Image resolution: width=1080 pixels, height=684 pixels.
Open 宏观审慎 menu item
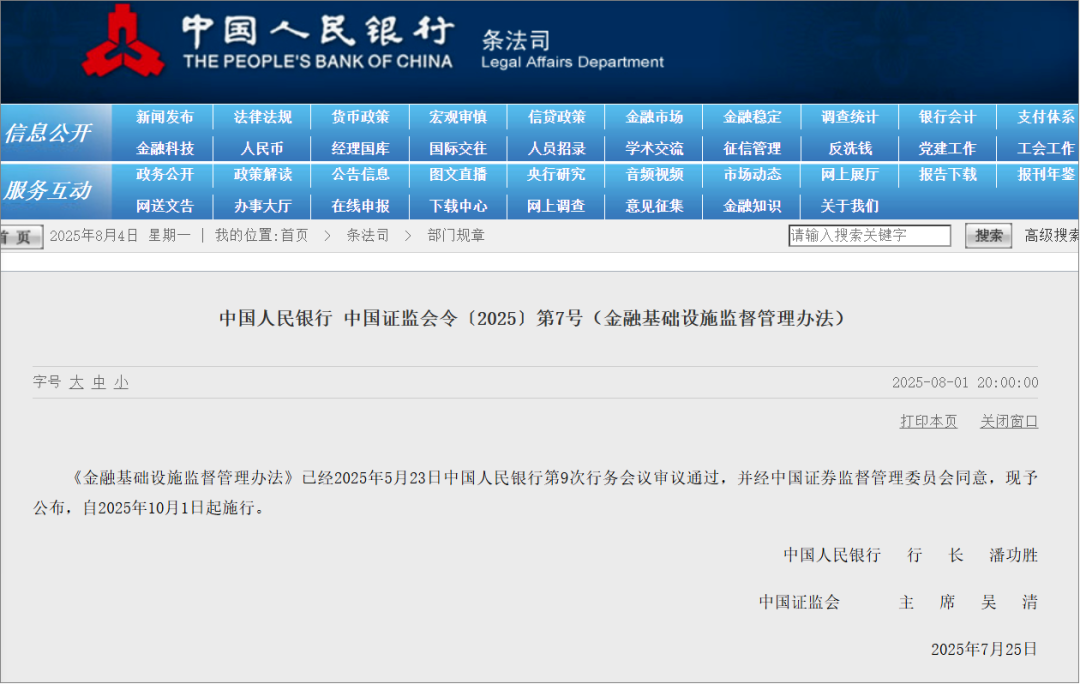click(x=458, y=117)
